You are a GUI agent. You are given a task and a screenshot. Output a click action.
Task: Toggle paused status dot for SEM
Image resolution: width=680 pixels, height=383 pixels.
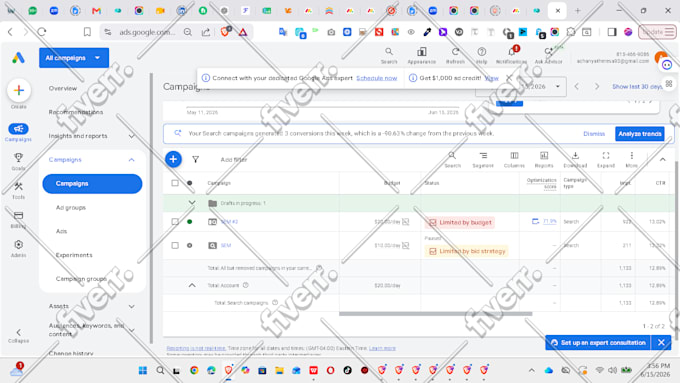pos(190,246)
